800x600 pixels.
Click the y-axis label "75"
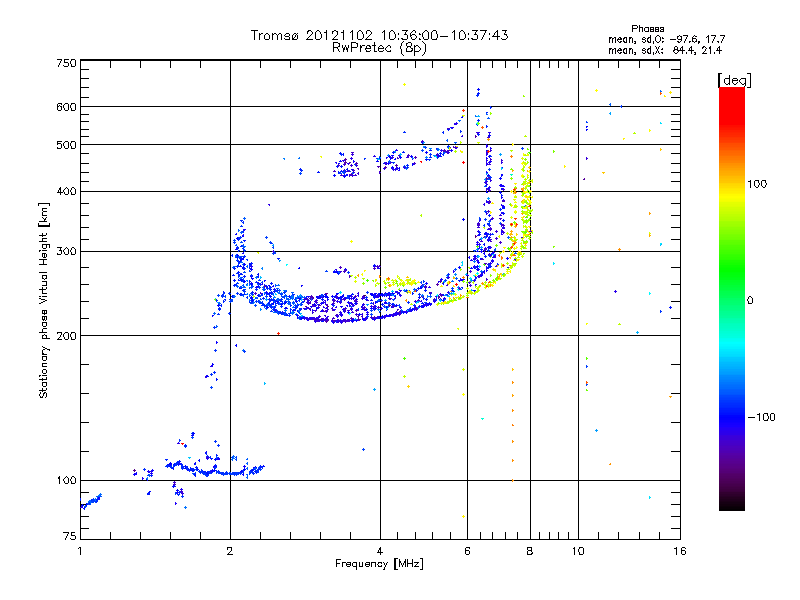[x=70, y=536]
